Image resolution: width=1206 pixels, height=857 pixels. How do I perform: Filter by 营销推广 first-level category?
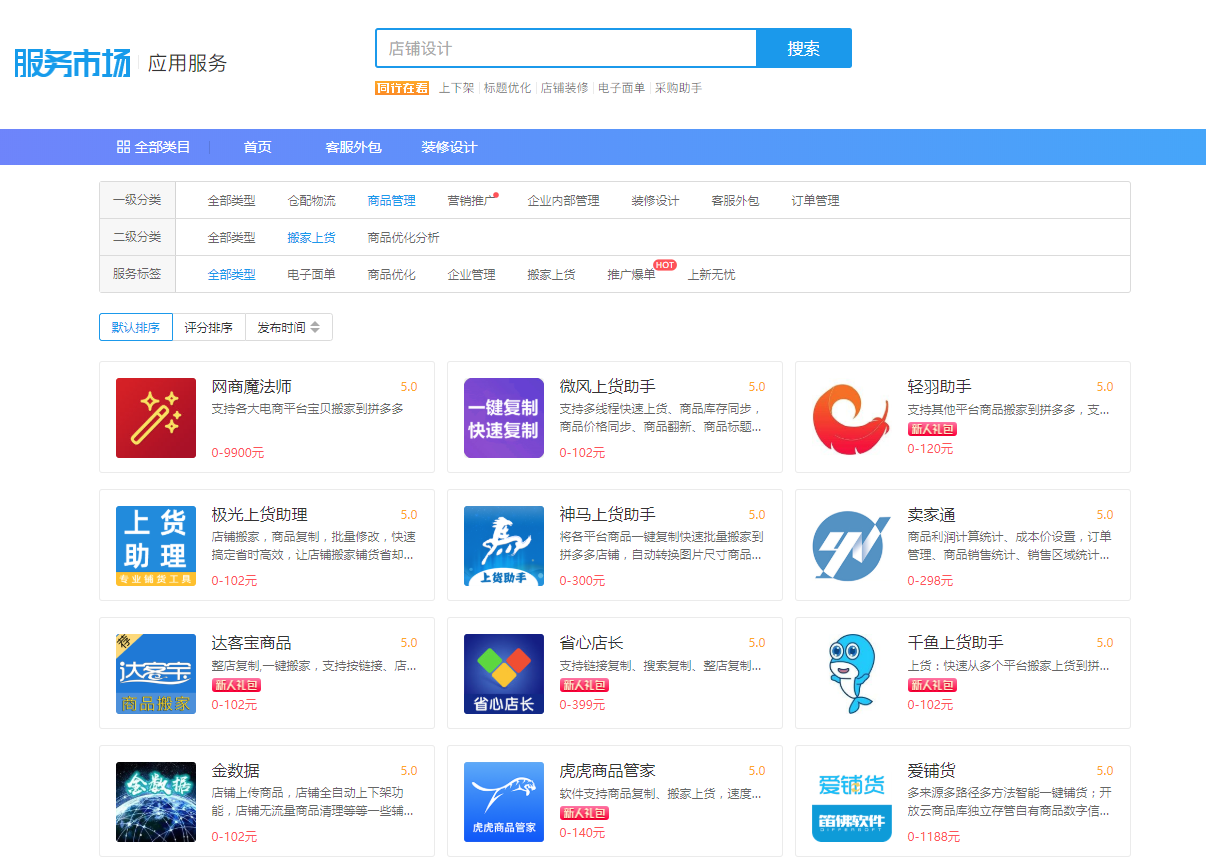[x=471, y=201]
